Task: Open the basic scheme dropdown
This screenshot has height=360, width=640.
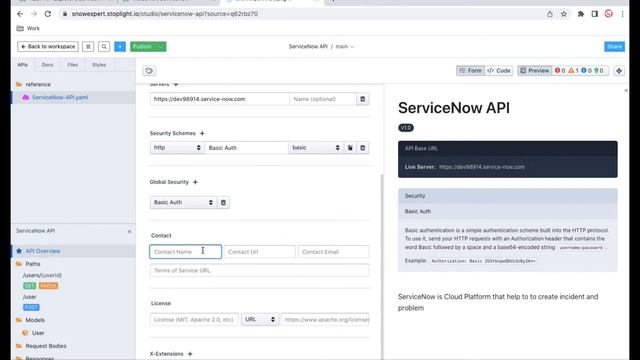Action: tap(316, 148)
